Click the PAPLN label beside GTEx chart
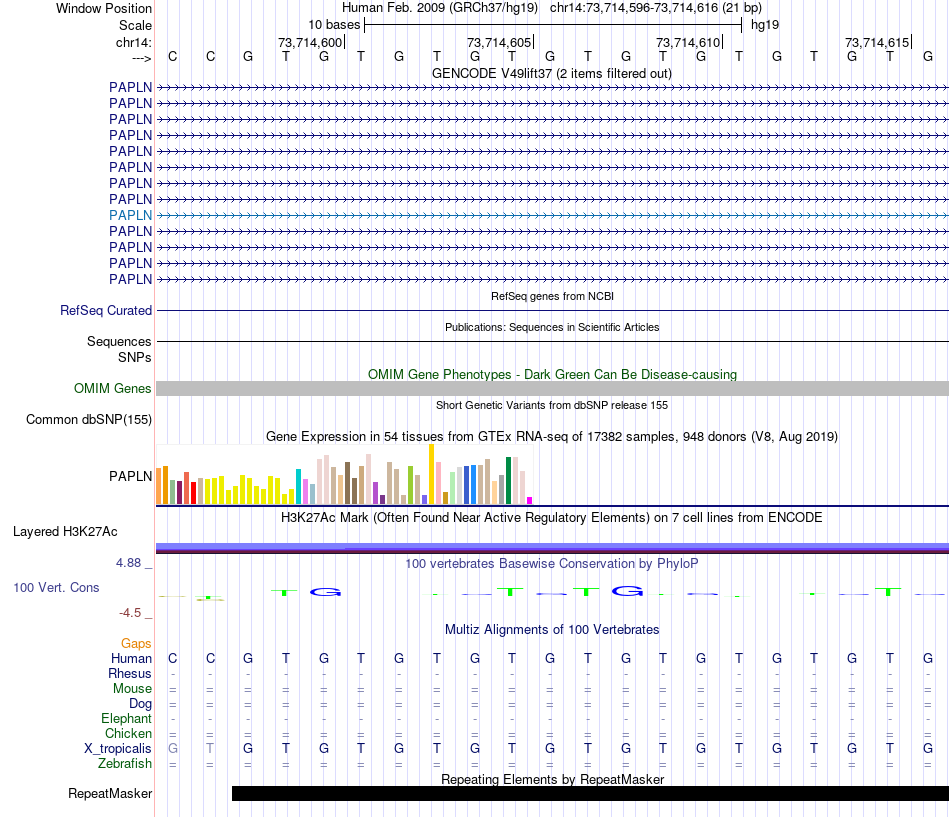This screenshot has height=817, width=950. tap(130, 476)
